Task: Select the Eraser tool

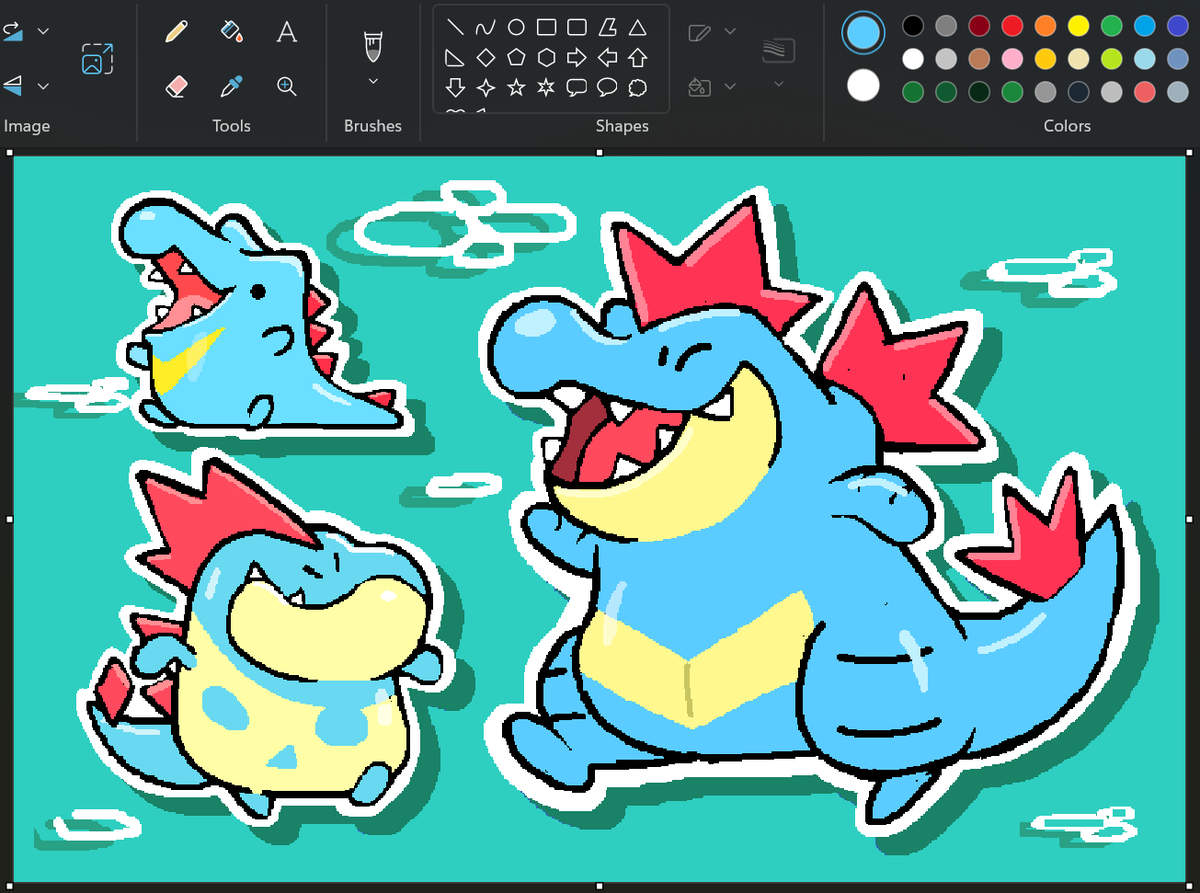Action: click(x=176, y=87)
